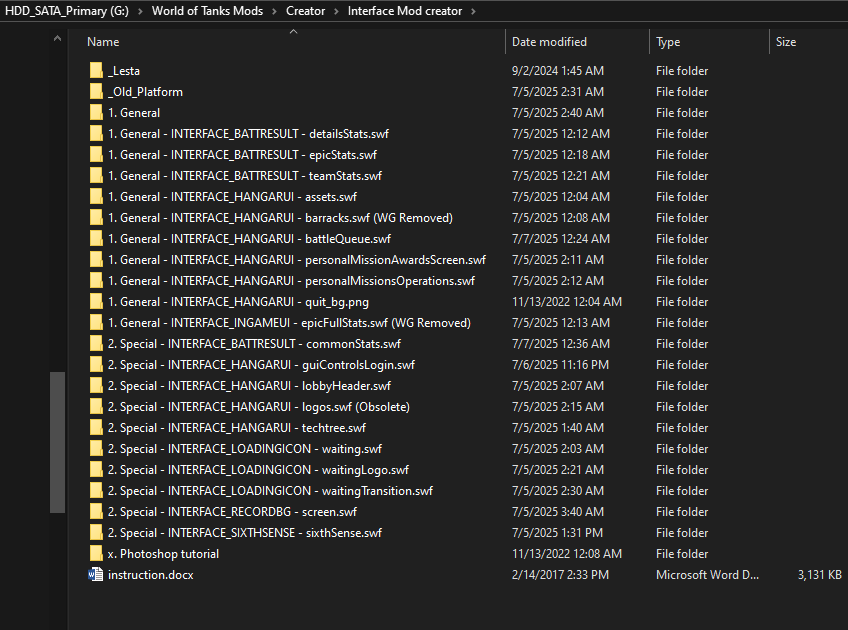
Task: Click the guiControlsLogin.swf folder name
Action: coord(261,364)
